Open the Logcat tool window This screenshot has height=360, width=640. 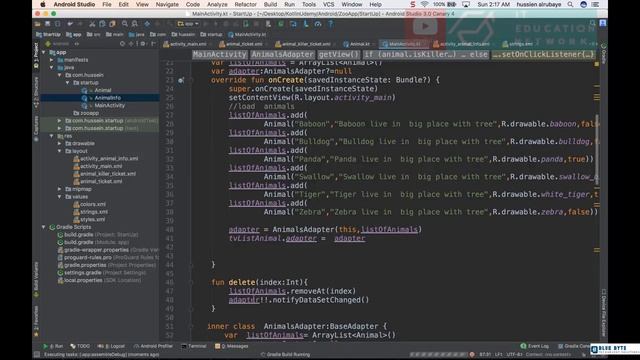(111, 346)
